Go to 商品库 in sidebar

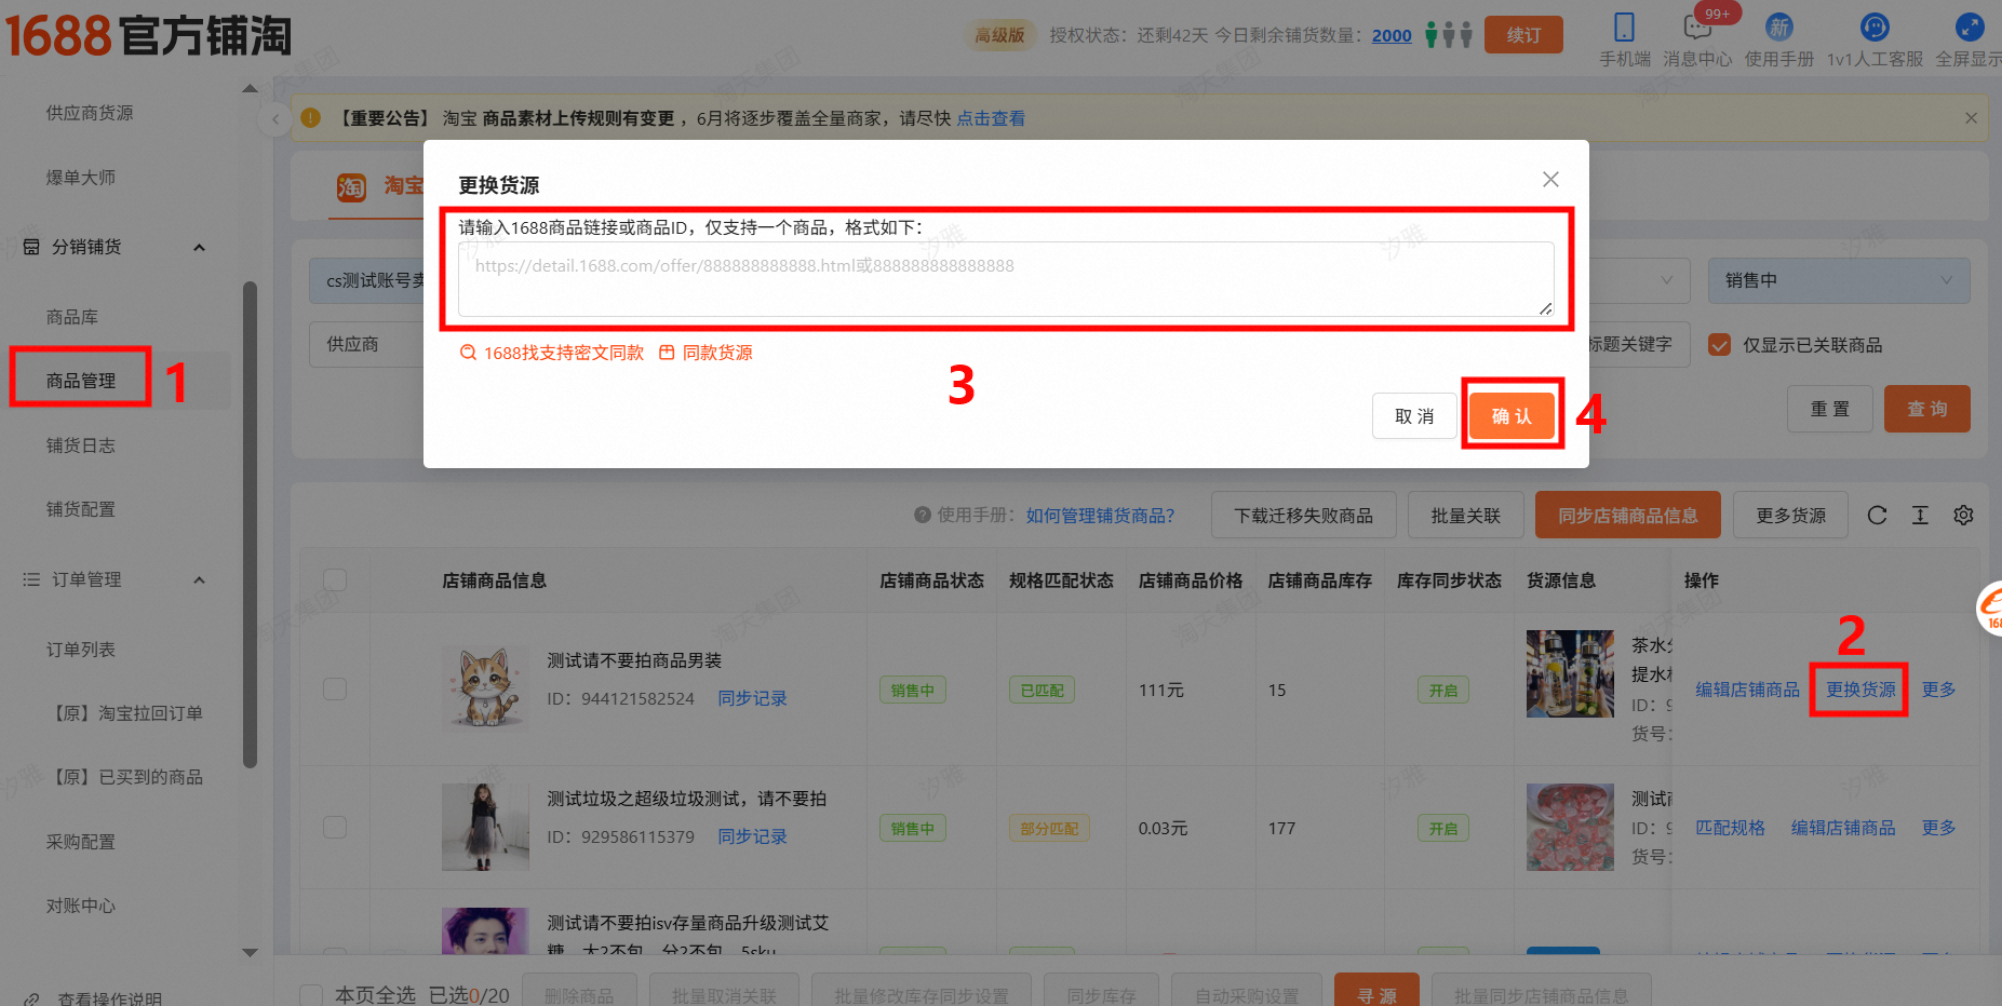pos(72,317)
